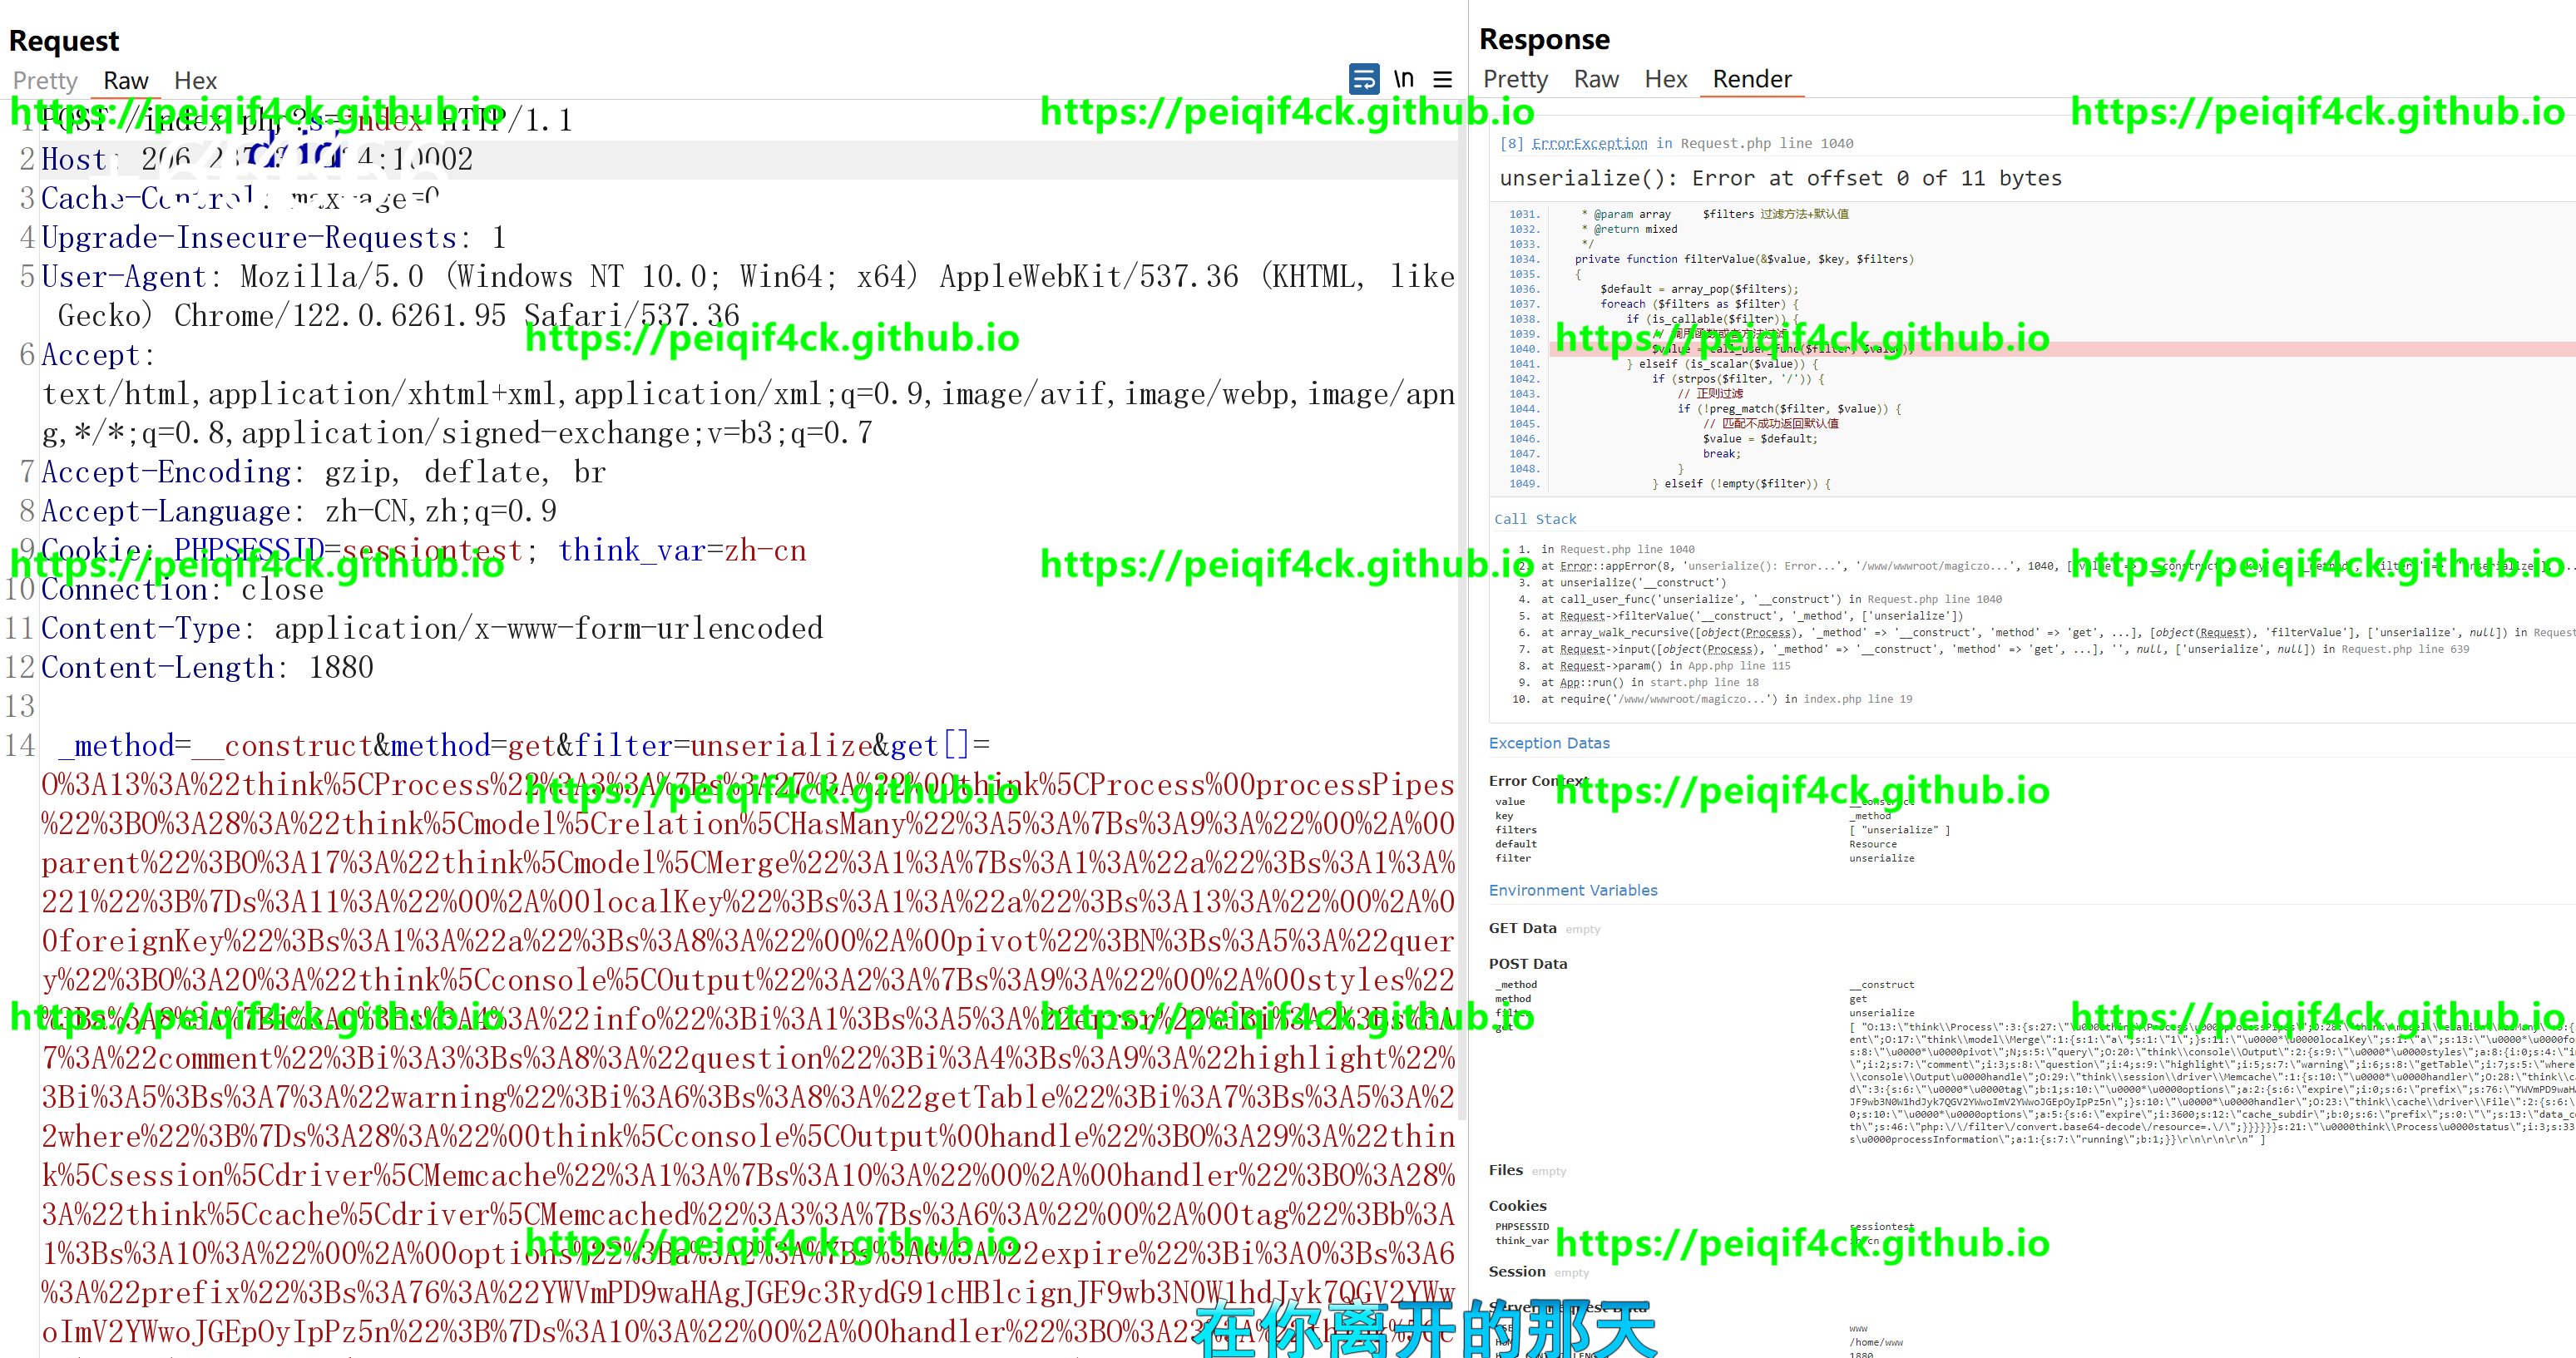
Task: Click call stack entry Request->param() in App.php
Action: [1666, 666]
